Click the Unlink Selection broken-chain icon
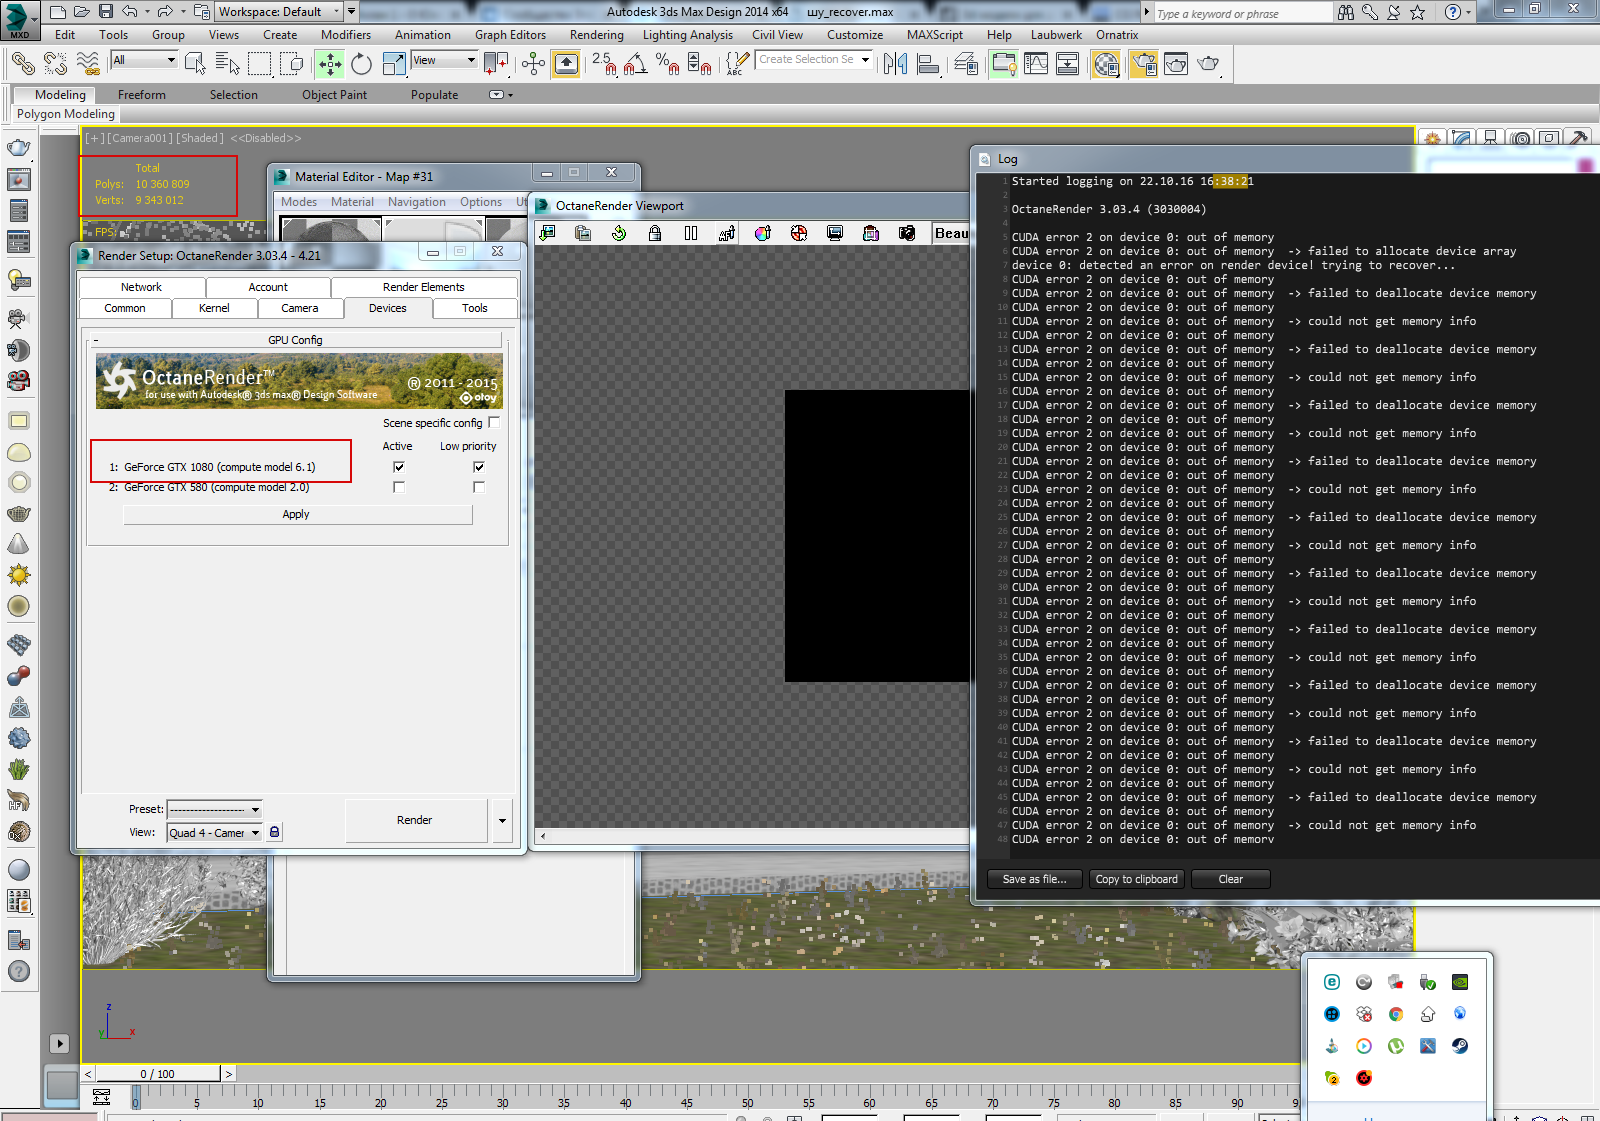Screen dimensions: 1600x1121 pos(55,64)
